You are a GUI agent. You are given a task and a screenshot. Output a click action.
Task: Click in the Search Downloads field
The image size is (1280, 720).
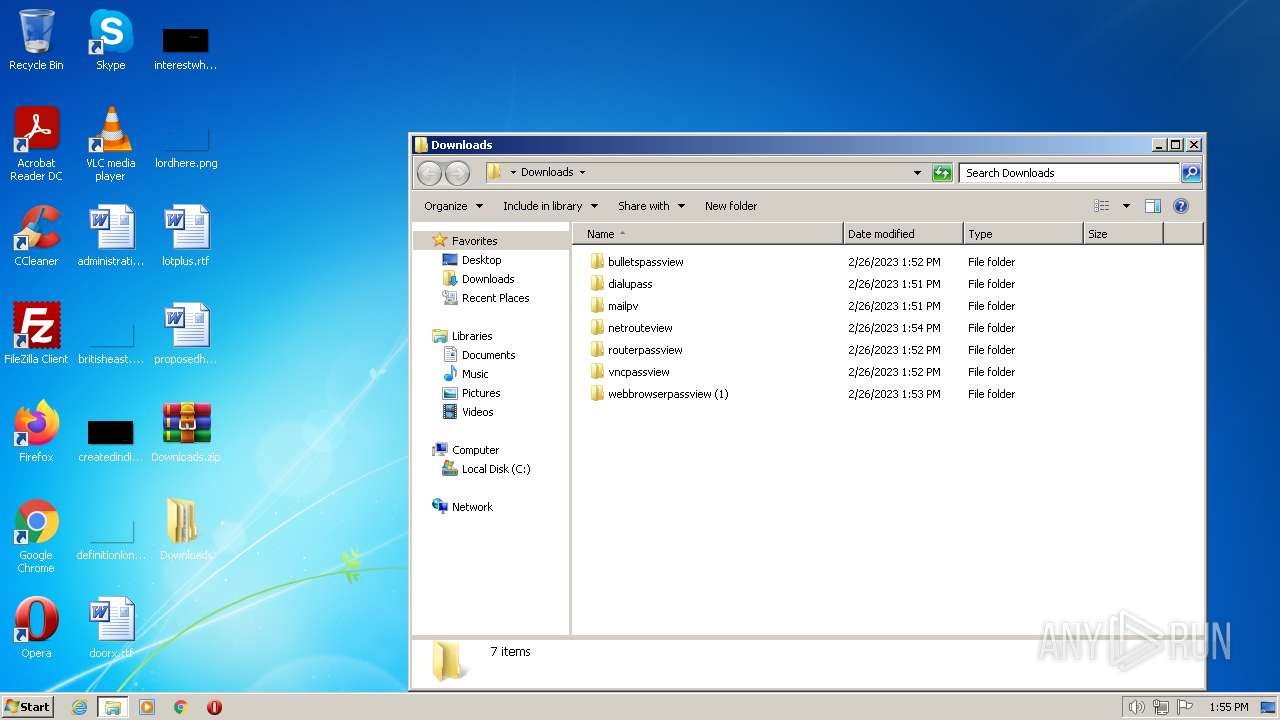click(x=1069, y=173)
